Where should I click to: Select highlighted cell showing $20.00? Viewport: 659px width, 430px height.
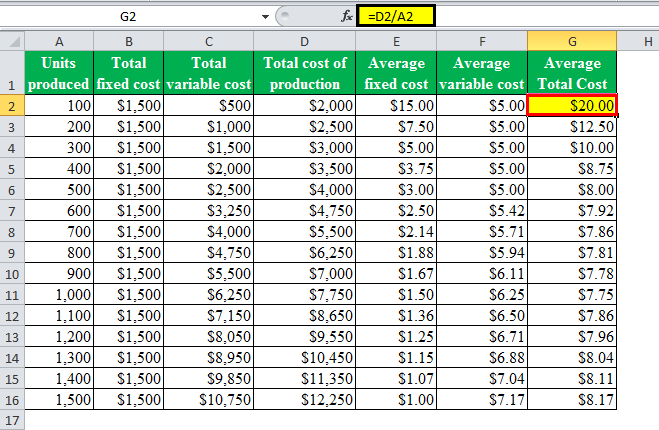tap(572, 105)
